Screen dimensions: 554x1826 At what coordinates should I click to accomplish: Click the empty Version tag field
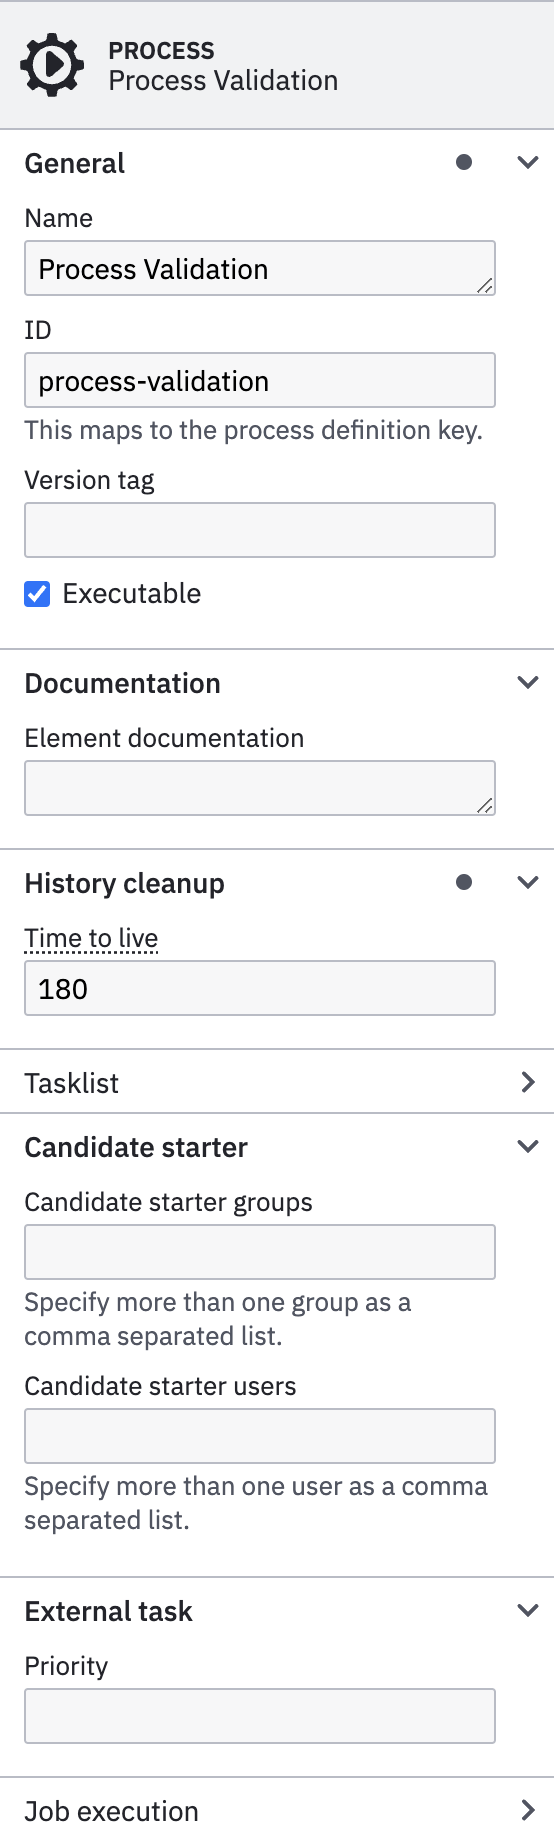pos(260,530)
